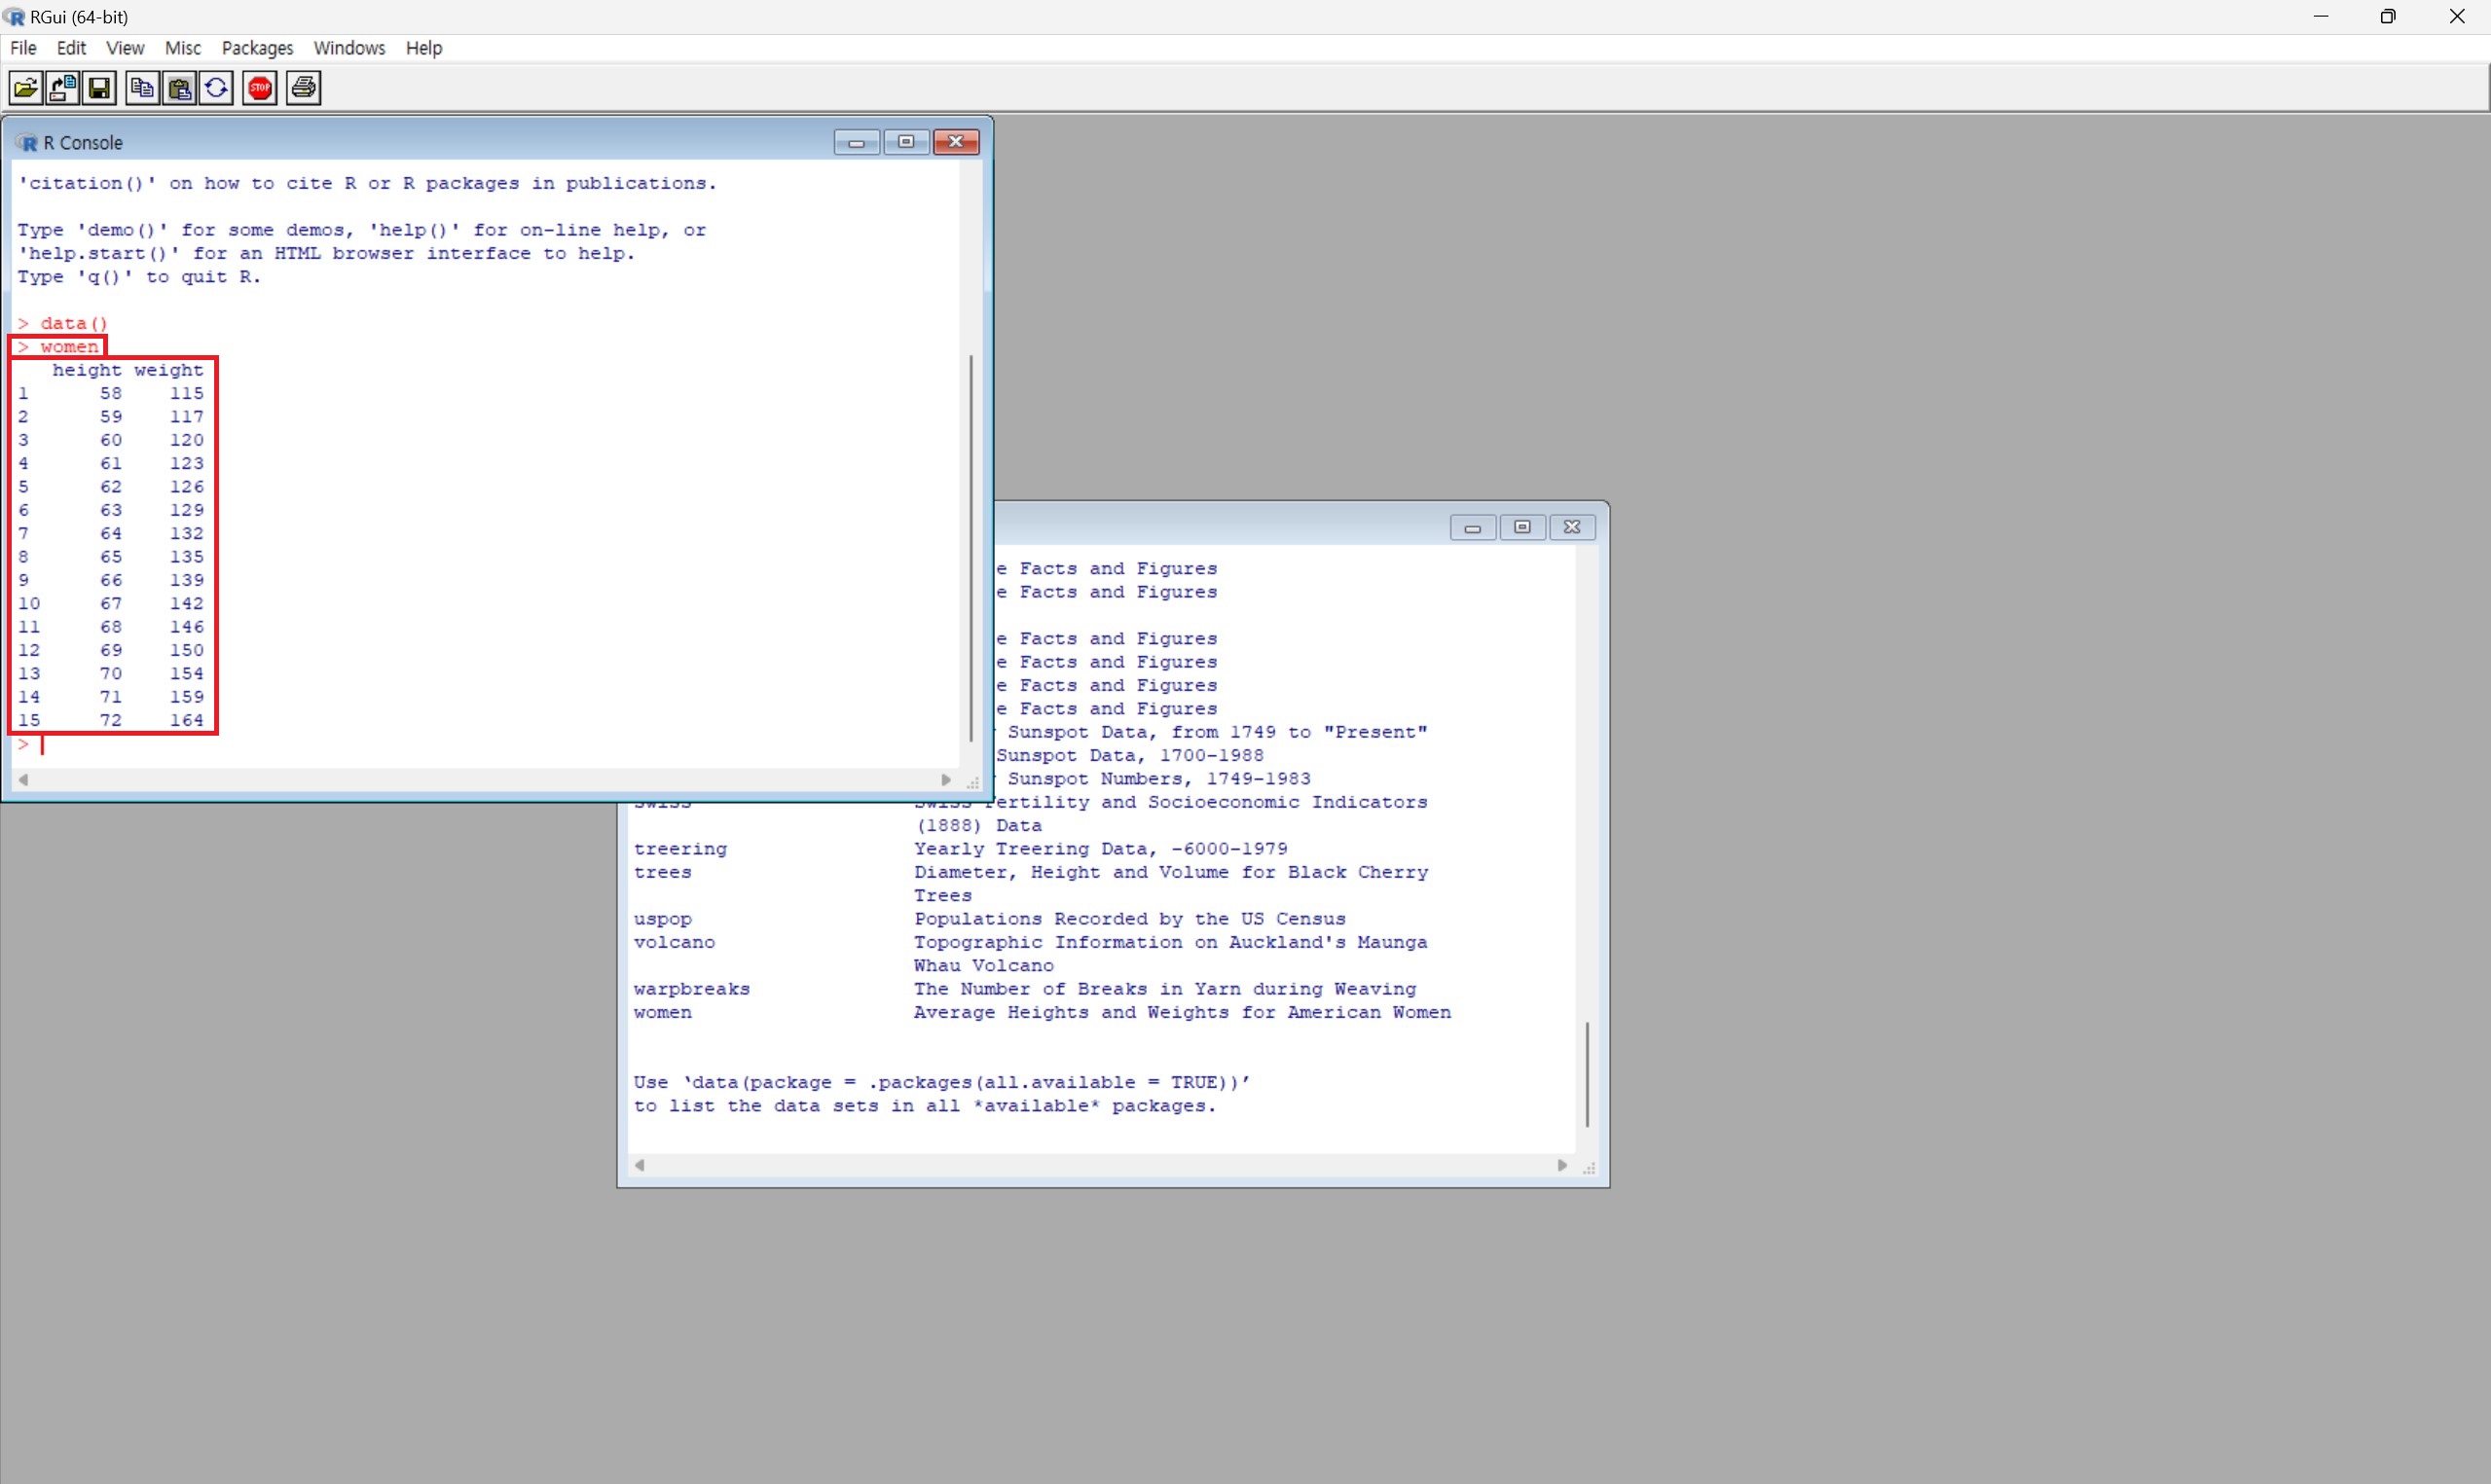Click the Paste clipboard toolbar icon
The height and width of the screenshot is (1484, 2491).
[180, 89]
